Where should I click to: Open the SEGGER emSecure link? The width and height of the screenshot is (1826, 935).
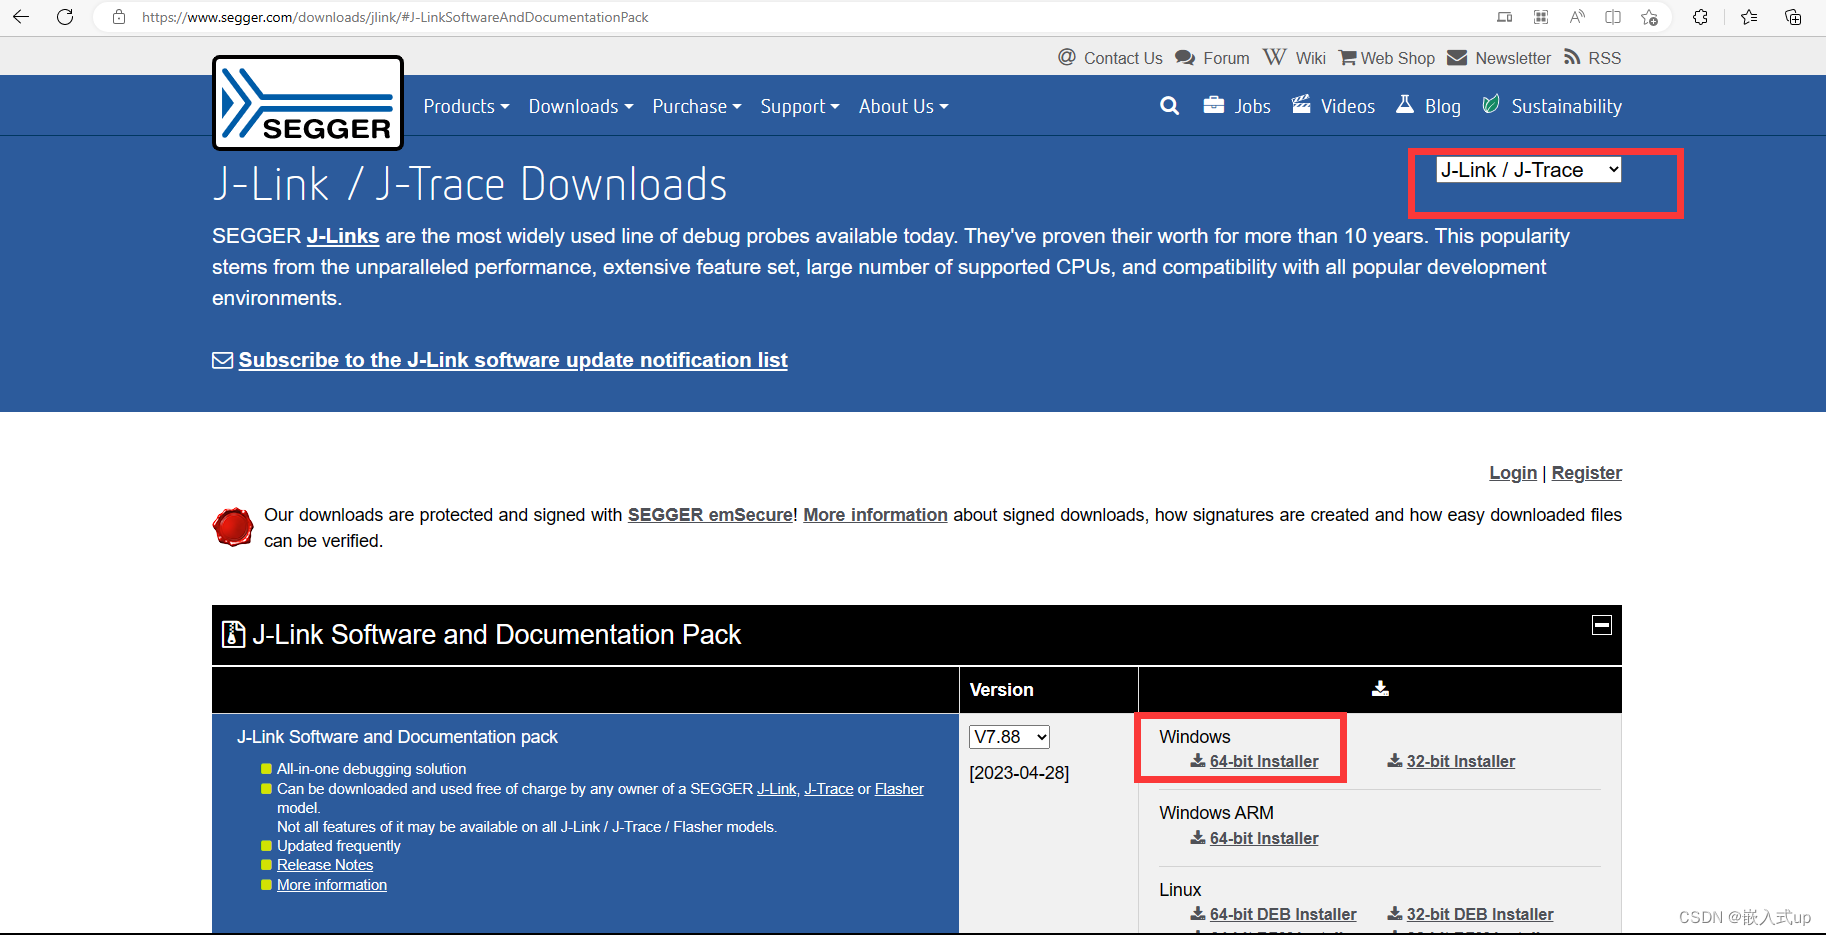(x=710, y=515)
